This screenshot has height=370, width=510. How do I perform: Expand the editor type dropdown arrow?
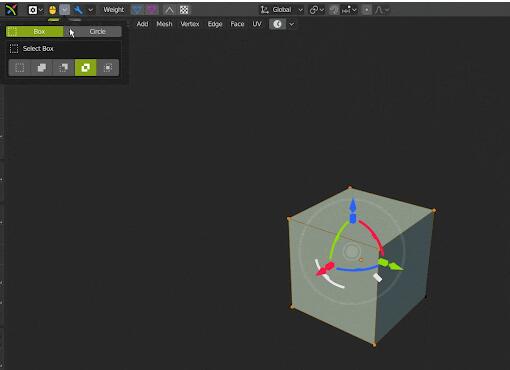[x=41, y=10]
